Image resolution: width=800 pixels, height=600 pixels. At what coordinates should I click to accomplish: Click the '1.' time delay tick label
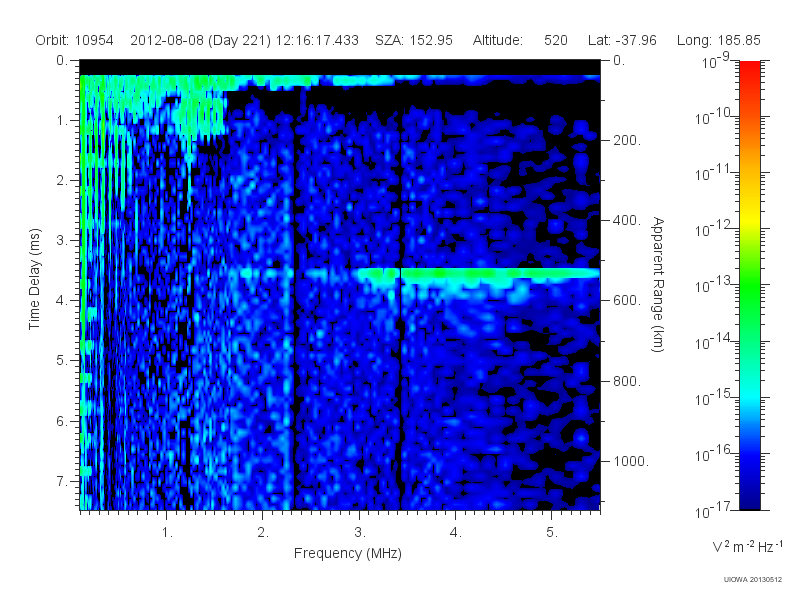point(62,121)
